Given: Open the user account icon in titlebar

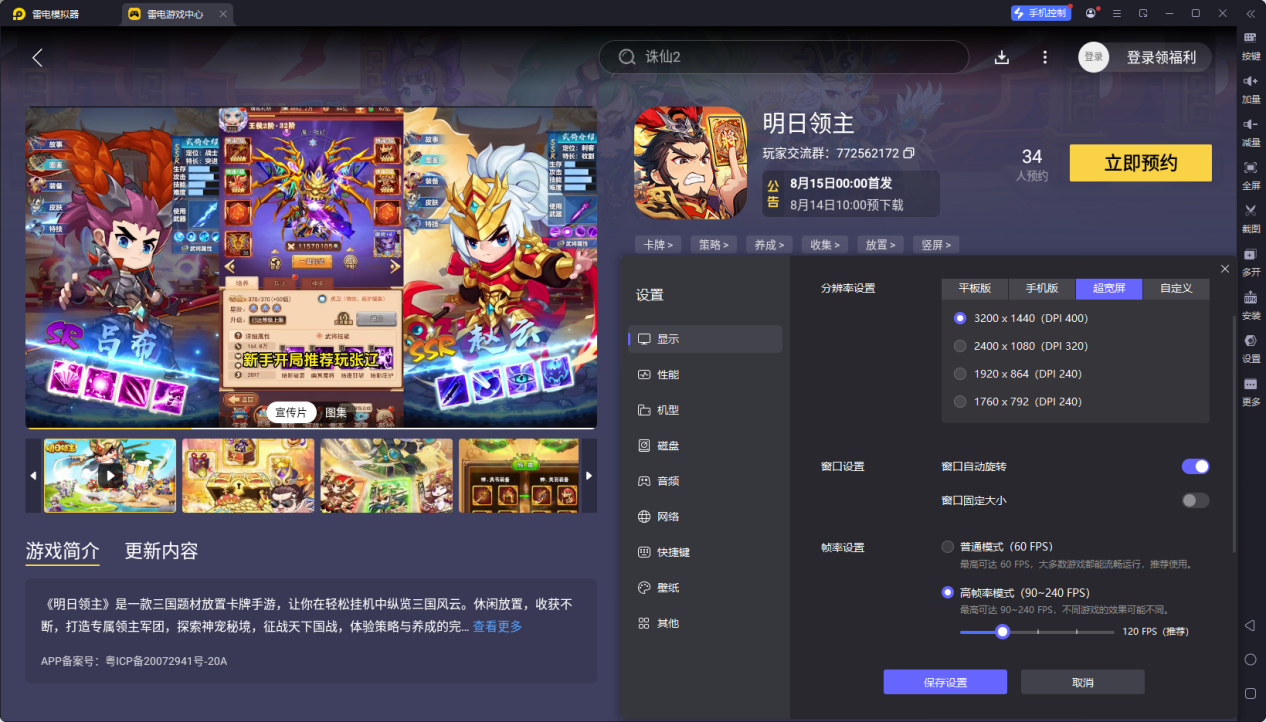Looking at the screenshot, I should [x=1090, y=13].
